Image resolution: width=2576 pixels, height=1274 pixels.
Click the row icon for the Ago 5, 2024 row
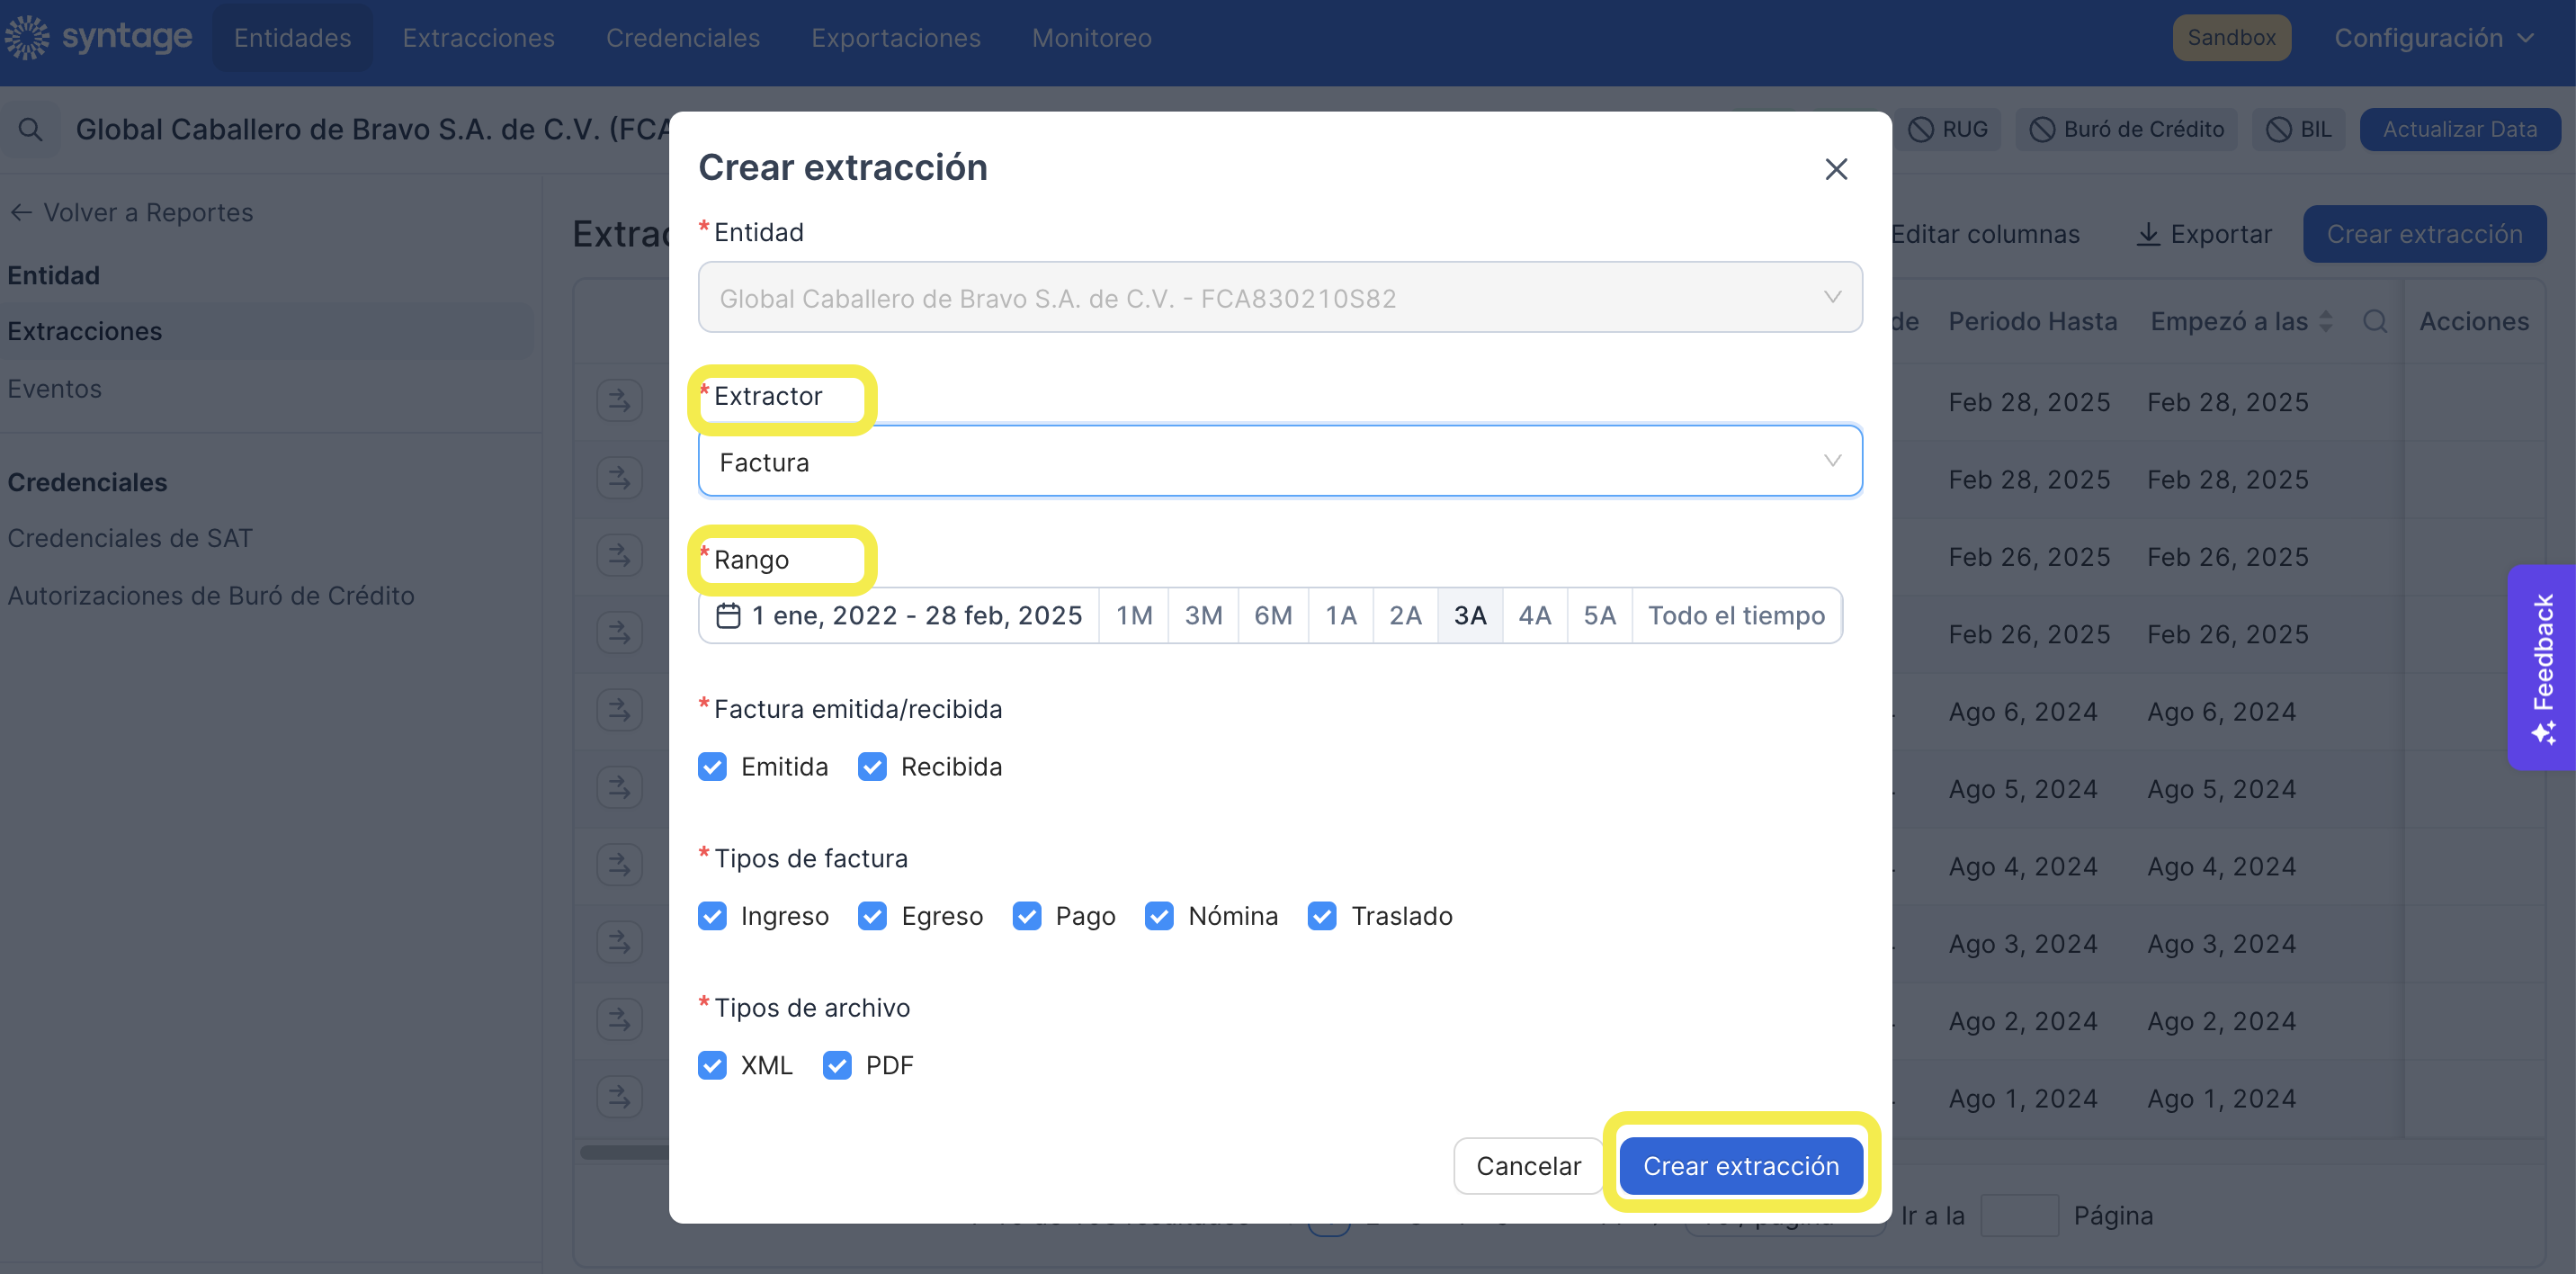coord(619,788)
